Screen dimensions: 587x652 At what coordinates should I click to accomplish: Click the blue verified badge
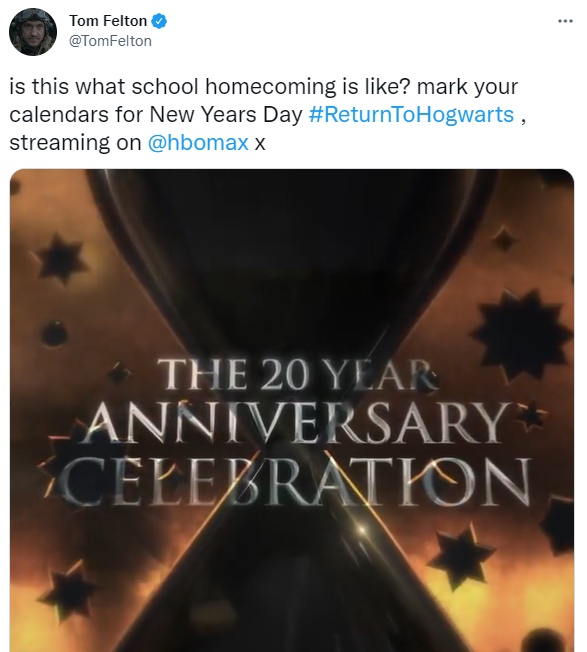click(x=159, y=21)
